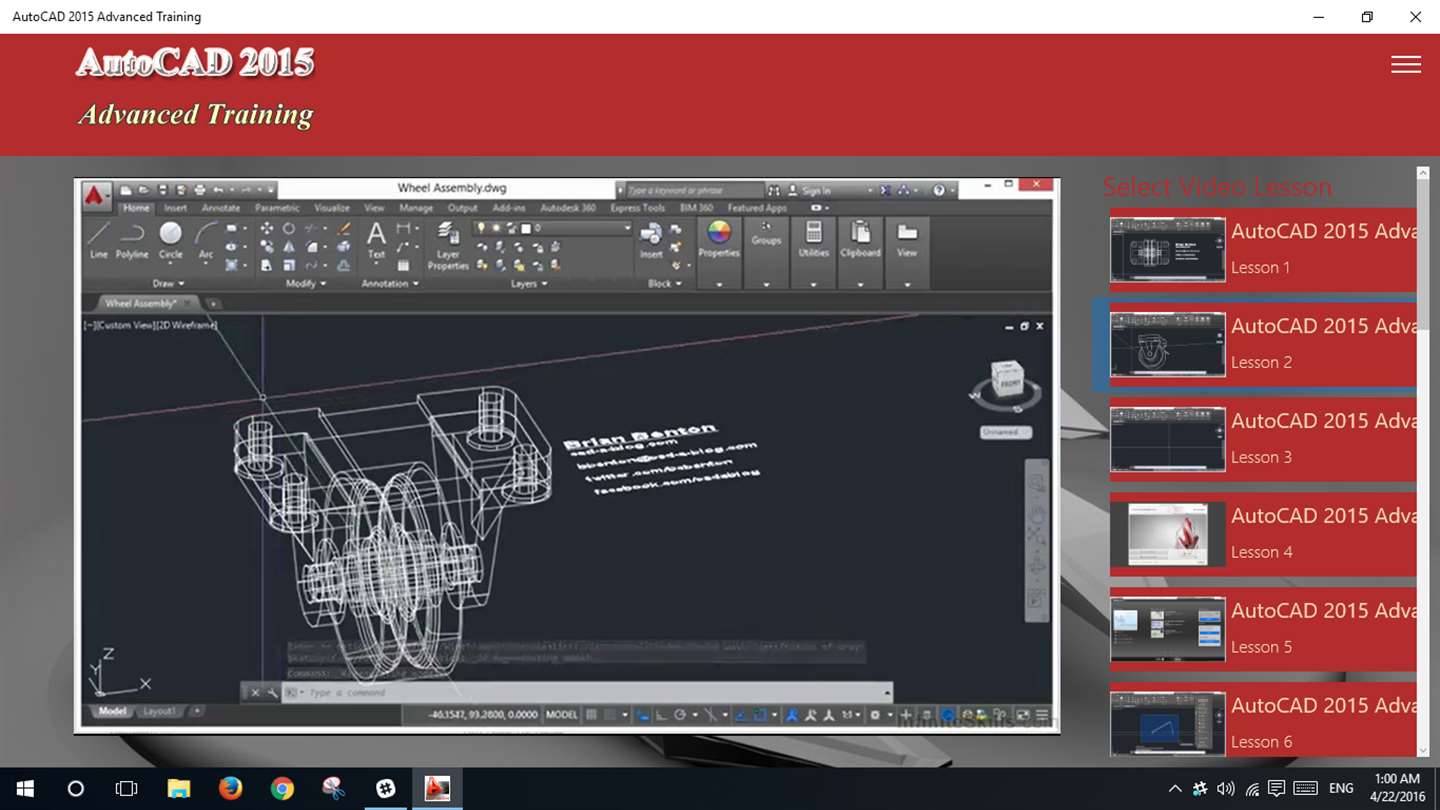Viewport: 1440px width, 810px height.
Task: Open Layer Properties manager
Action: click(x=448, y=246)
